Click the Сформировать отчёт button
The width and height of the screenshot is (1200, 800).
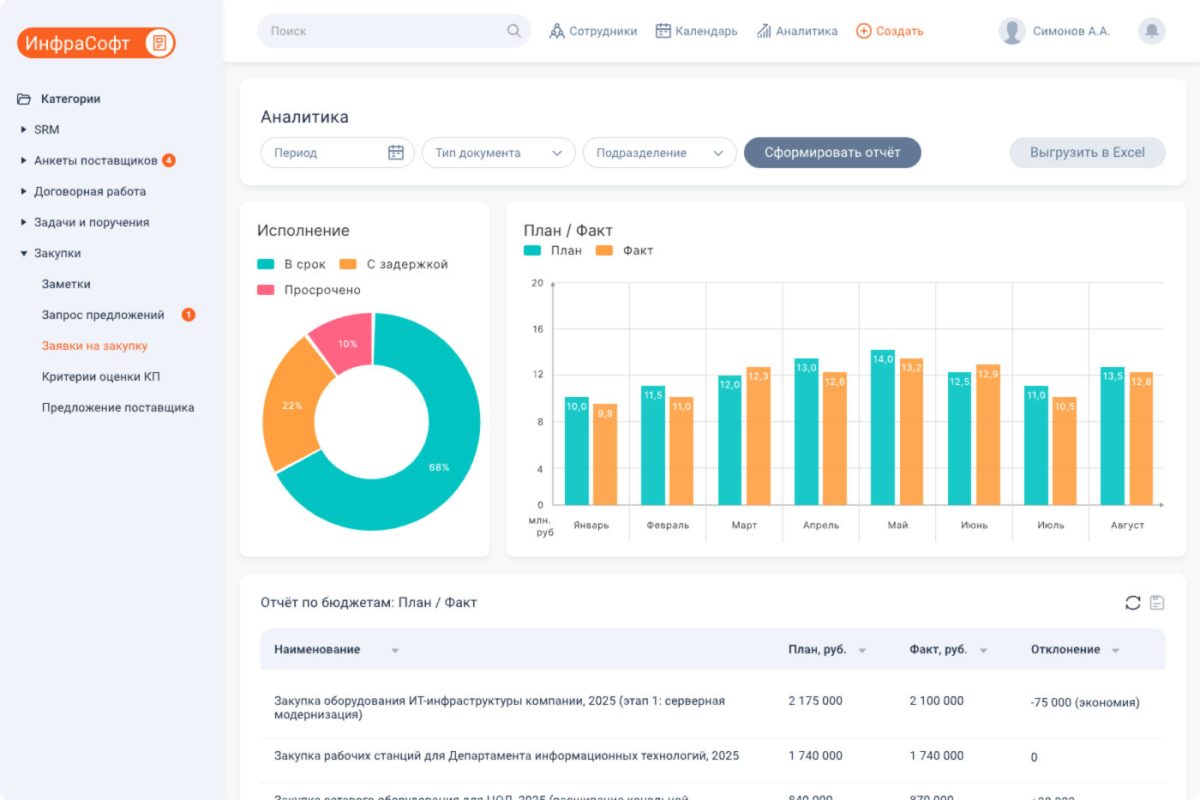click(832, 153)
